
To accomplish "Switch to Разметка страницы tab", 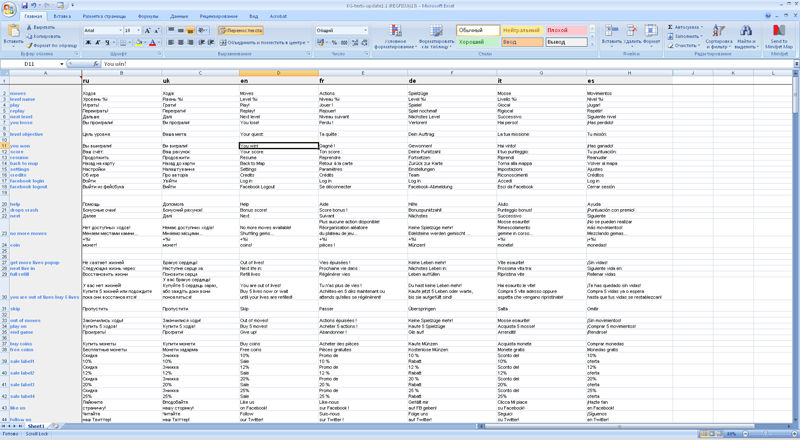I will 104,16.
